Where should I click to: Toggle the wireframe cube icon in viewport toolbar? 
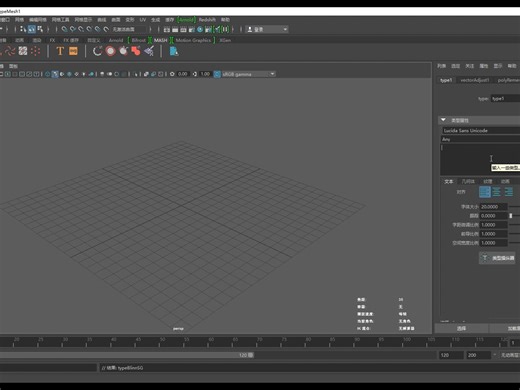(x=47, y=74)
